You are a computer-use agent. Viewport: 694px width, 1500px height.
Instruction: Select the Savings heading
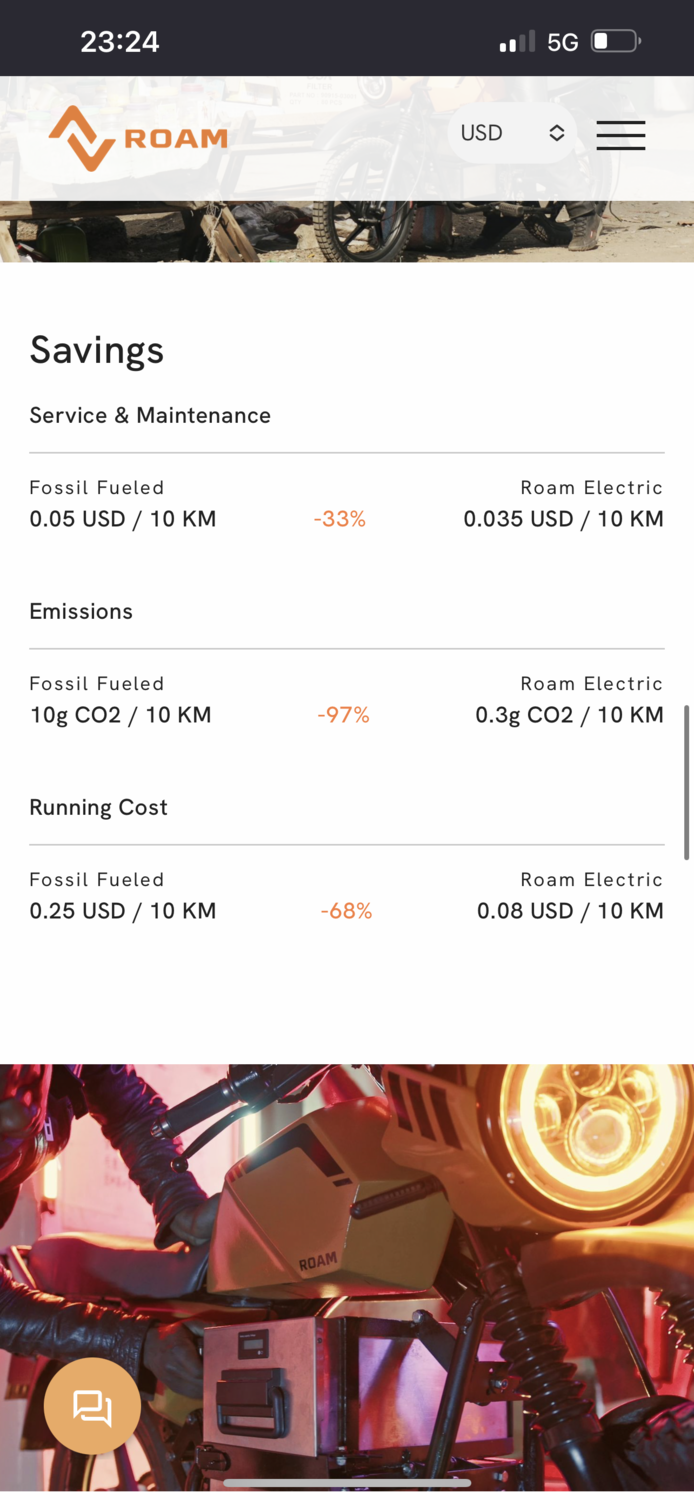coord(96,350)
